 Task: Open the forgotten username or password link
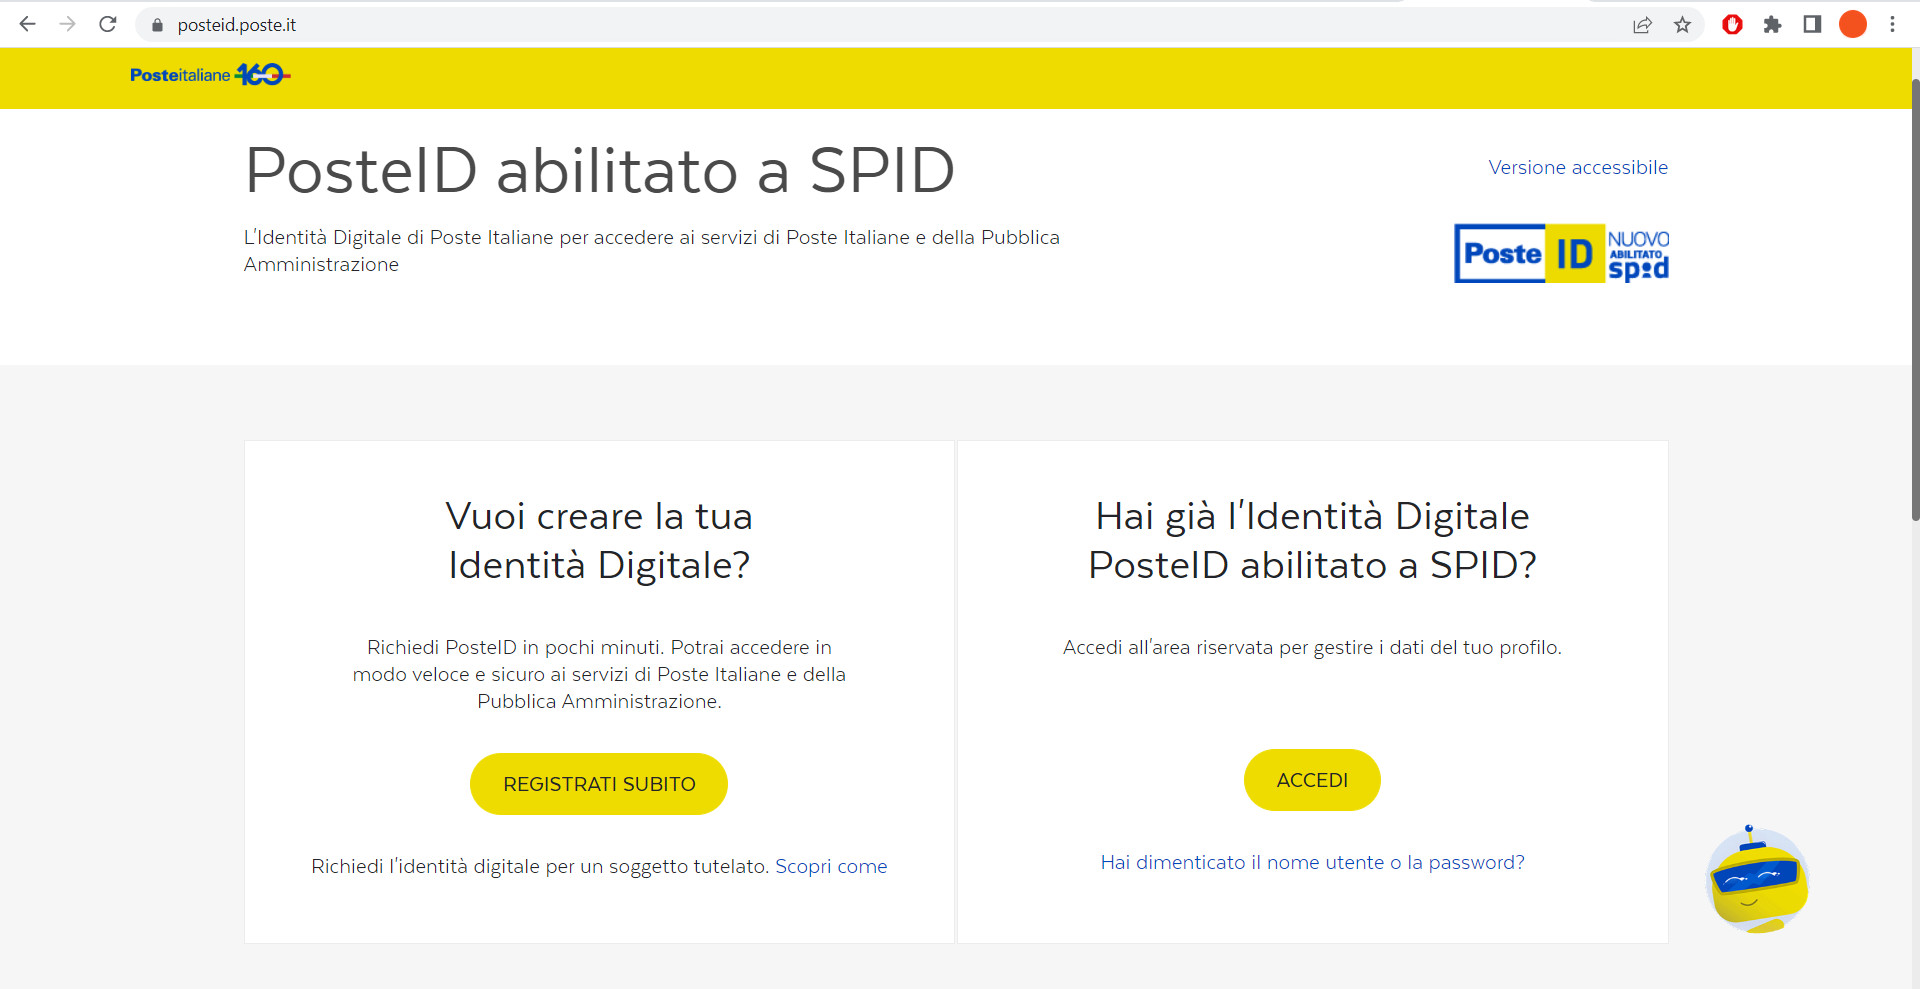[1311, 862]
